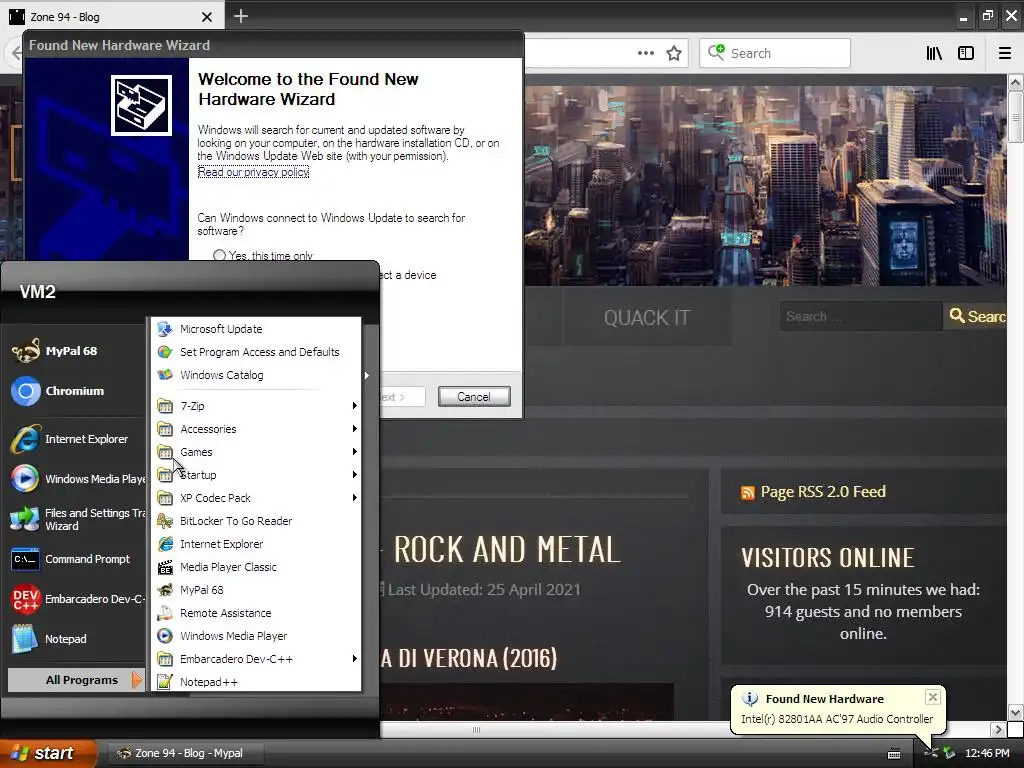1024x768 pixels.
Task: Click the ROCK AND METAL heading
Action: [507, 549]
